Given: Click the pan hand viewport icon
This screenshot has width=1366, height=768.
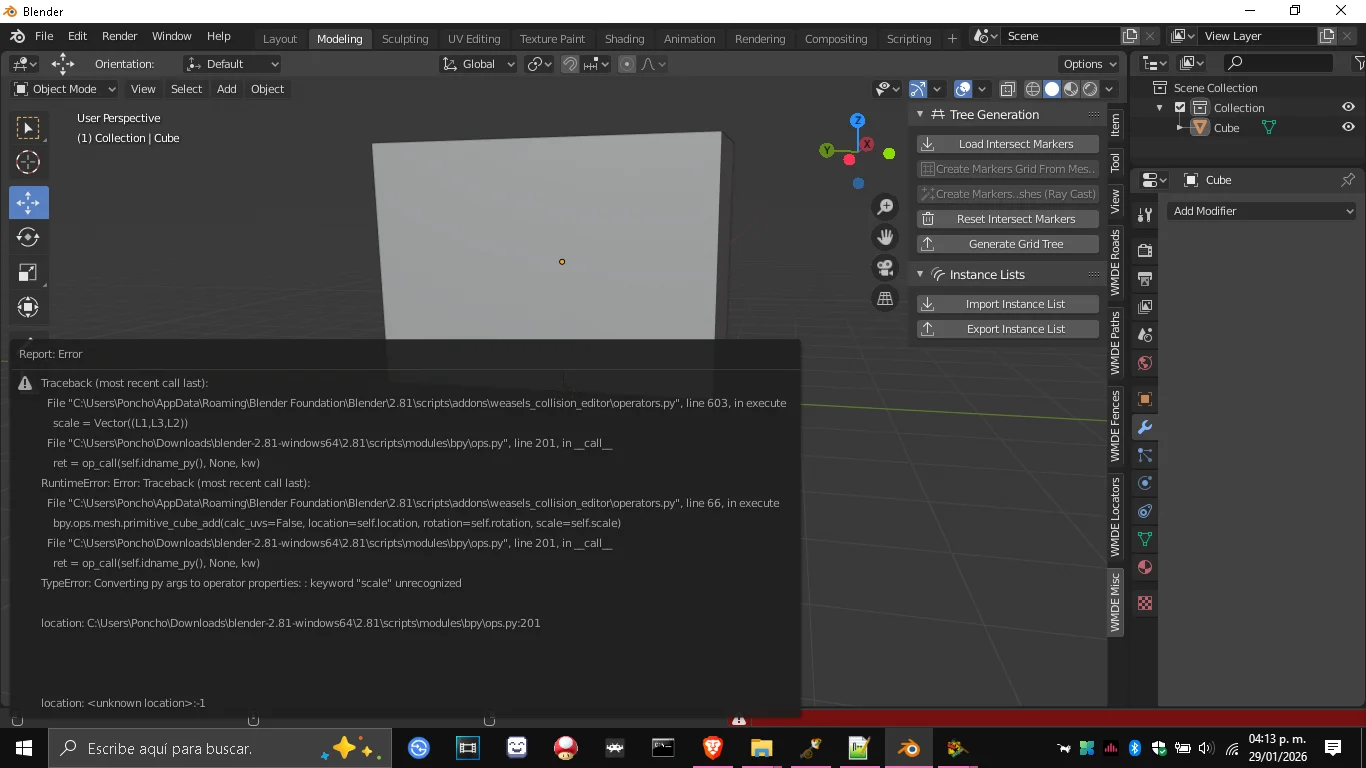Looking at the screenshot, I should pyautogui.click(x=885, y=237).
